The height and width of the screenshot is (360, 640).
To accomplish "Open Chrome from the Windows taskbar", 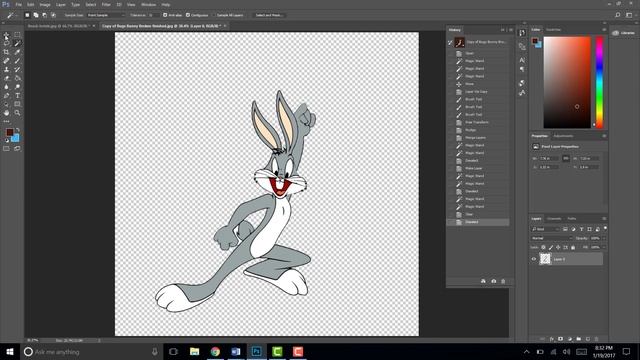I will tap(215, 351).
